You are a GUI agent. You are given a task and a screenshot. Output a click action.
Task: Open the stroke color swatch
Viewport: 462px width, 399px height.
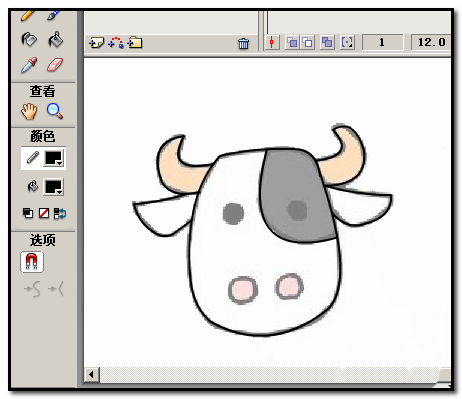click(54, 158)
